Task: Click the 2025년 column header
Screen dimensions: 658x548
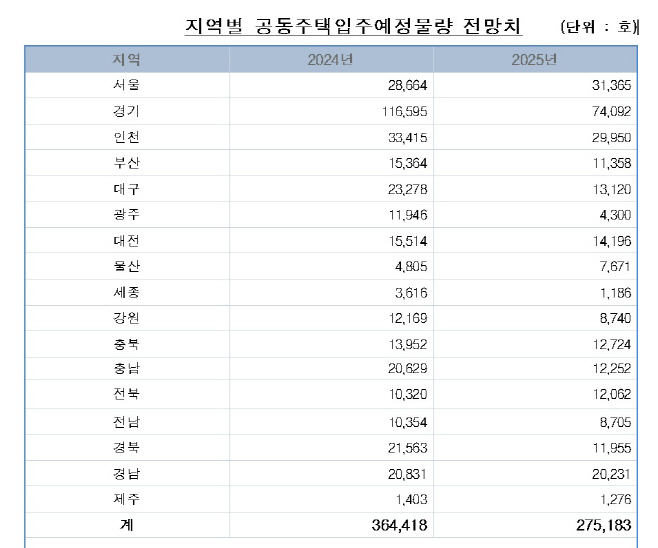Action: pos(534,60)
